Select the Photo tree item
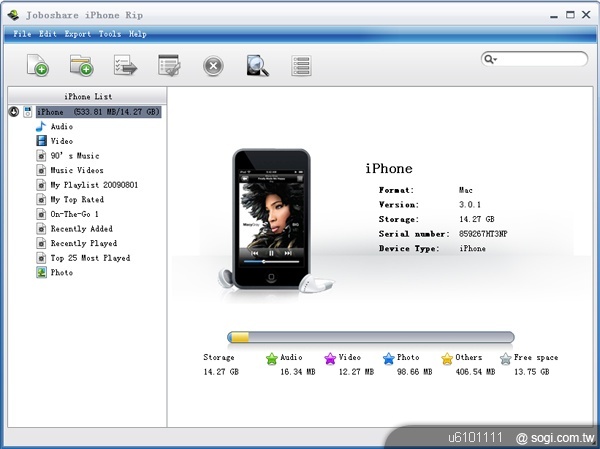The height and width of the screenshot is (449, 600). (62, 273)
